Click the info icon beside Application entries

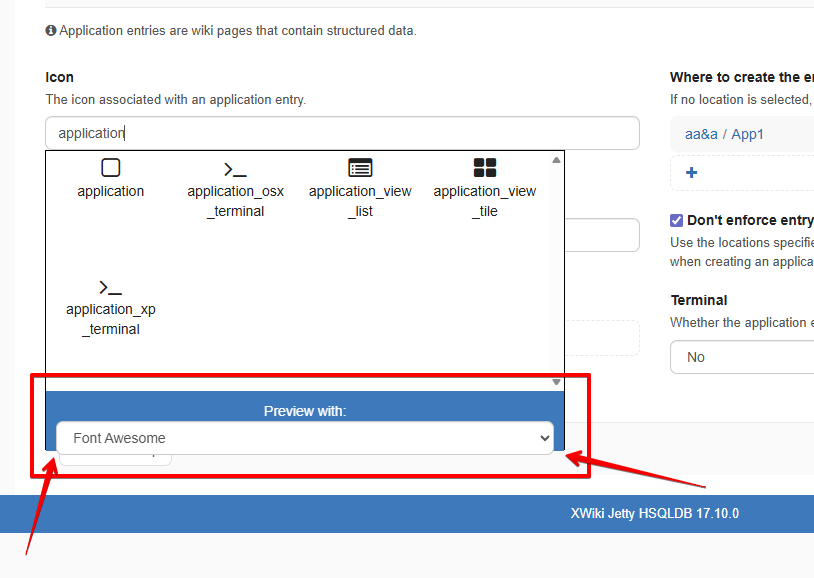click(x=51, y=31)
